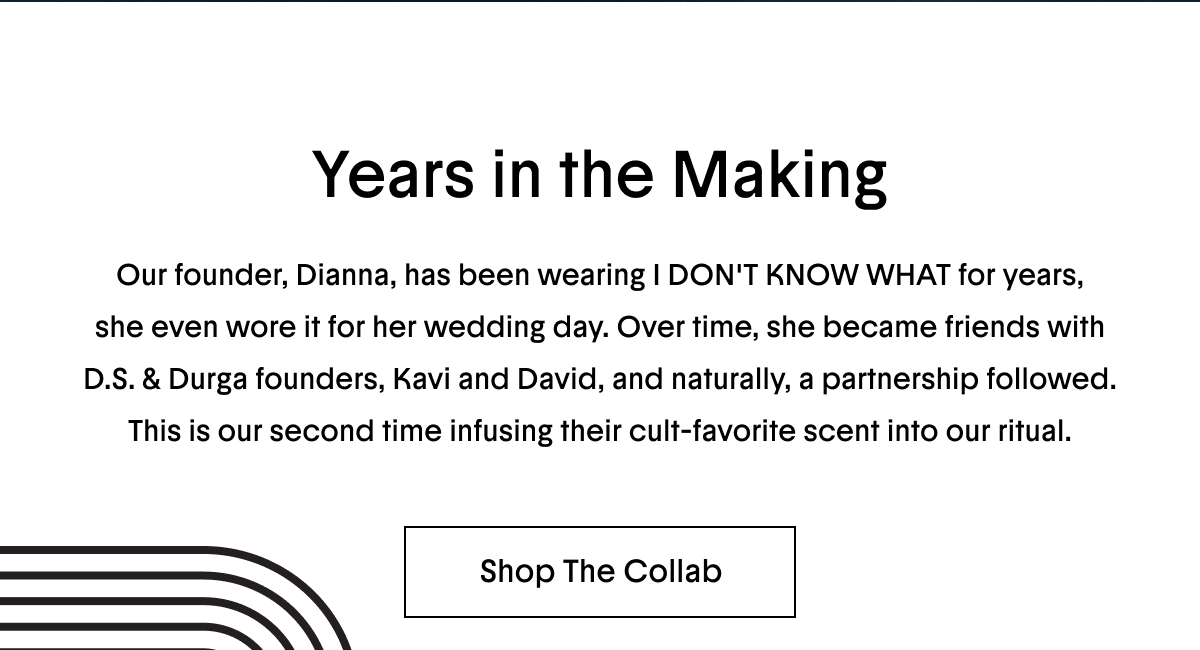Click the dark top border line

pos(600,1)
